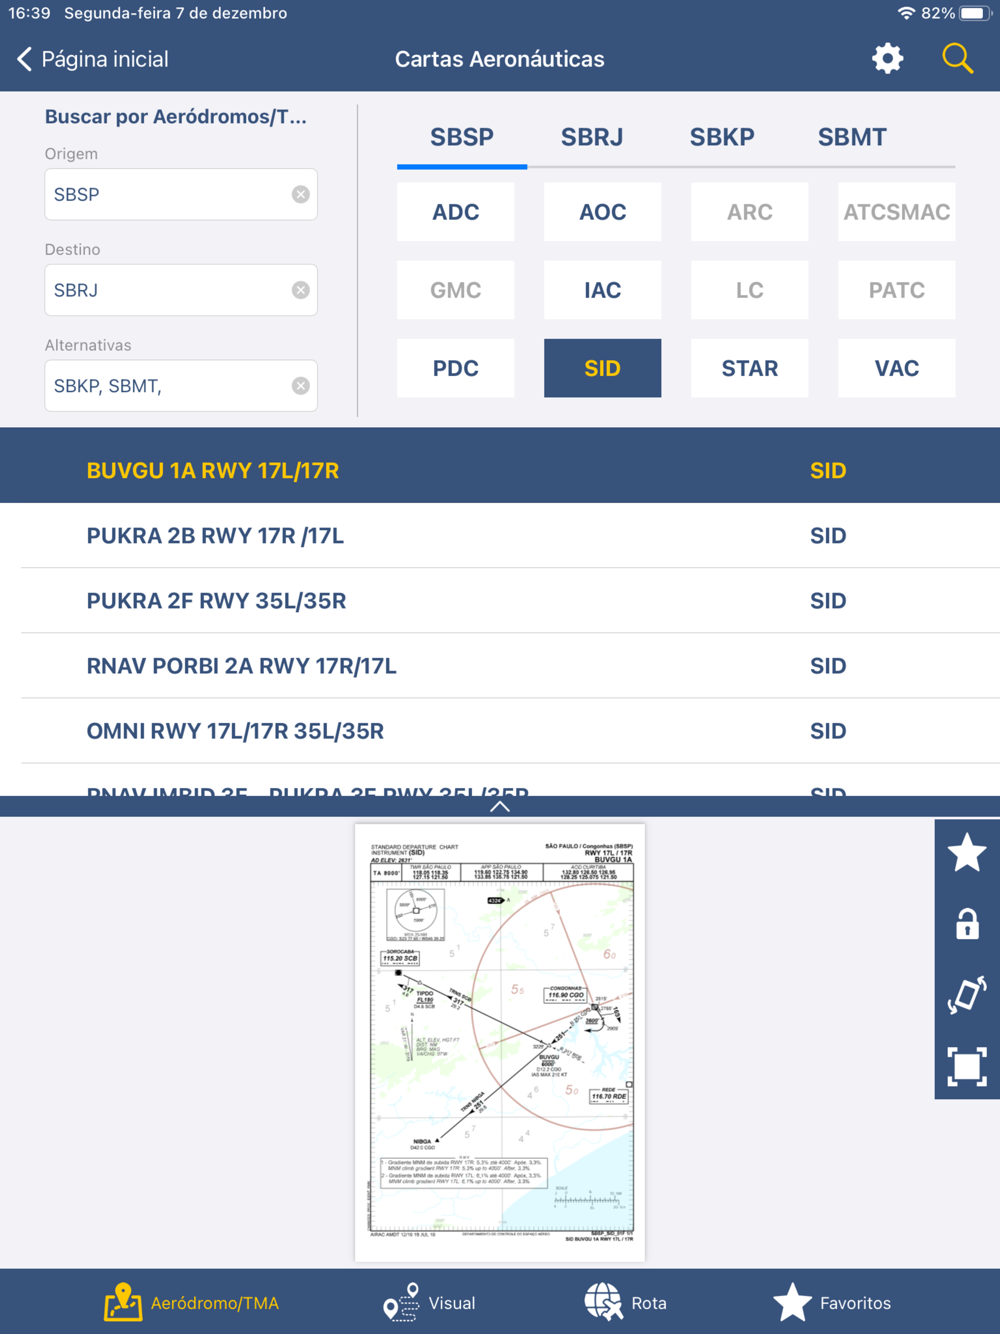The height and width of the screenshot is (1334, 1000).
Task: Select STAR chart type
Action: pos(750,368)
